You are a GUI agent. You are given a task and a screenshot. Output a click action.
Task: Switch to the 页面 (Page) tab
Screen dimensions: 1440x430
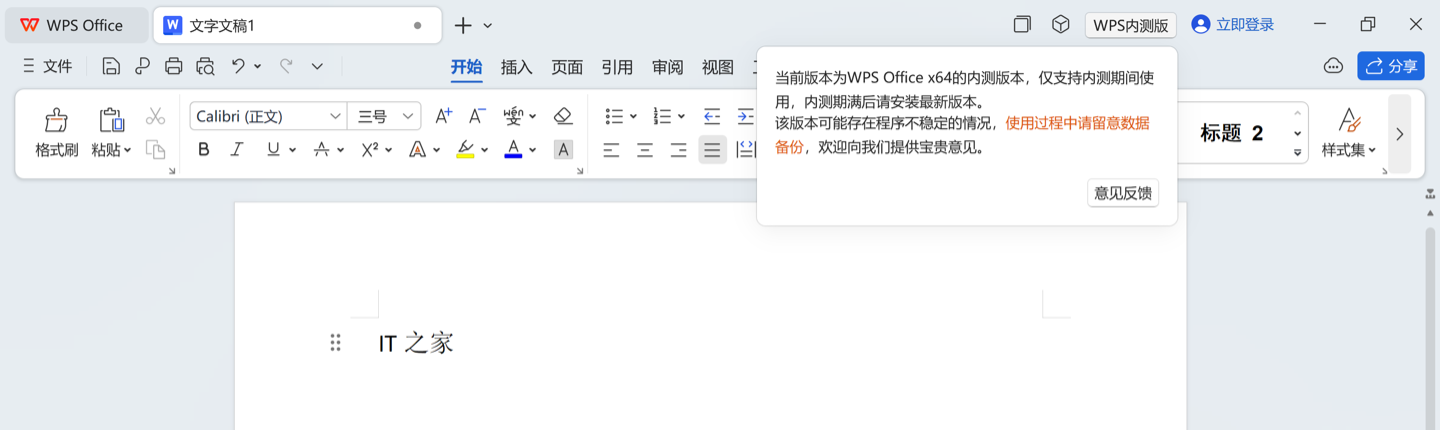point(567,67)
